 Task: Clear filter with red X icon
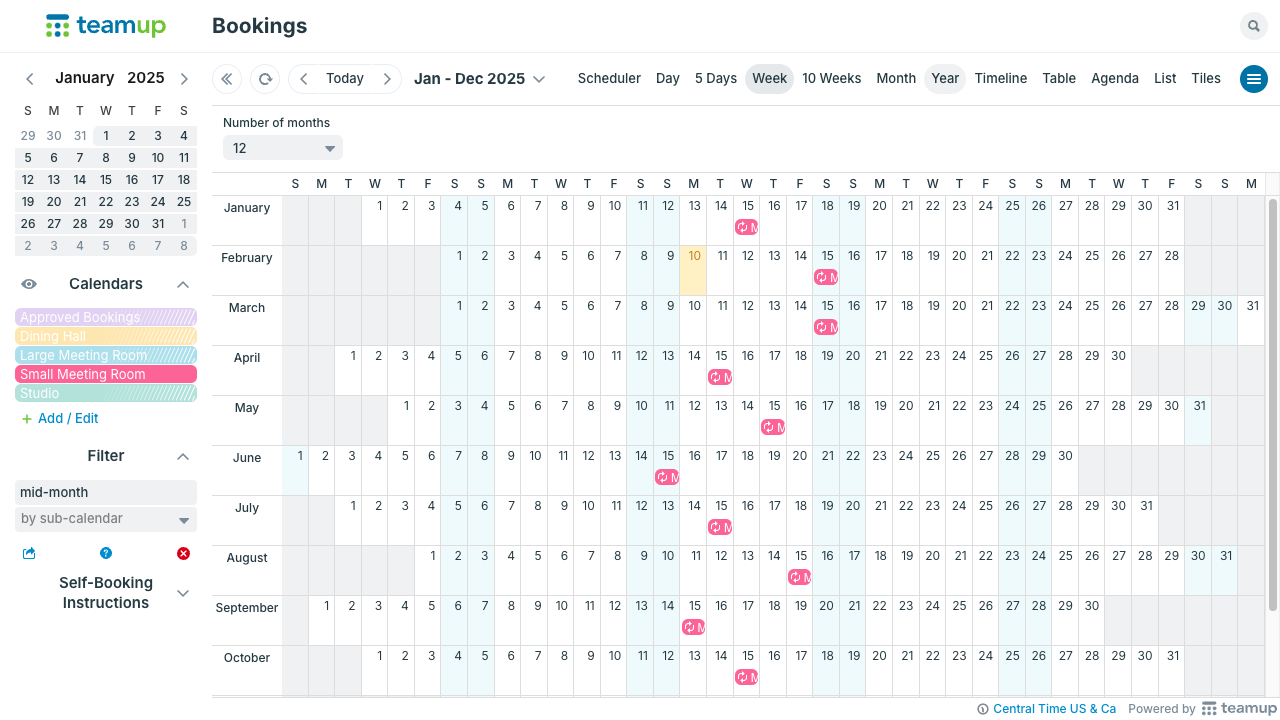coord(183,553)
